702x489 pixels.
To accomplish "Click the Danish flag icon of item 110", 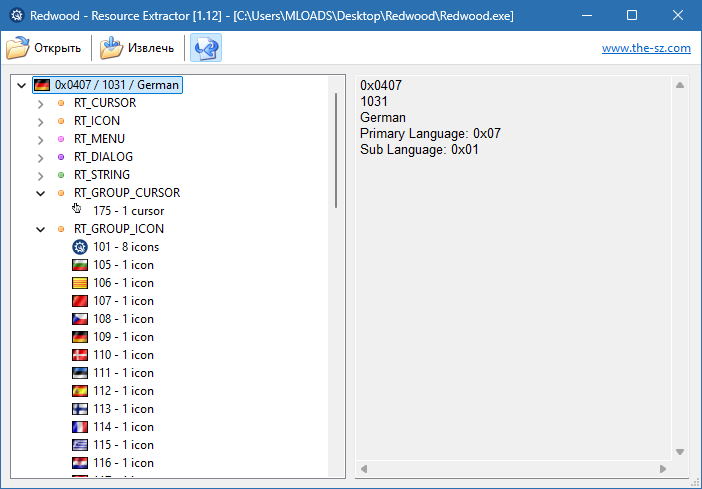I will tap(80, 355).
